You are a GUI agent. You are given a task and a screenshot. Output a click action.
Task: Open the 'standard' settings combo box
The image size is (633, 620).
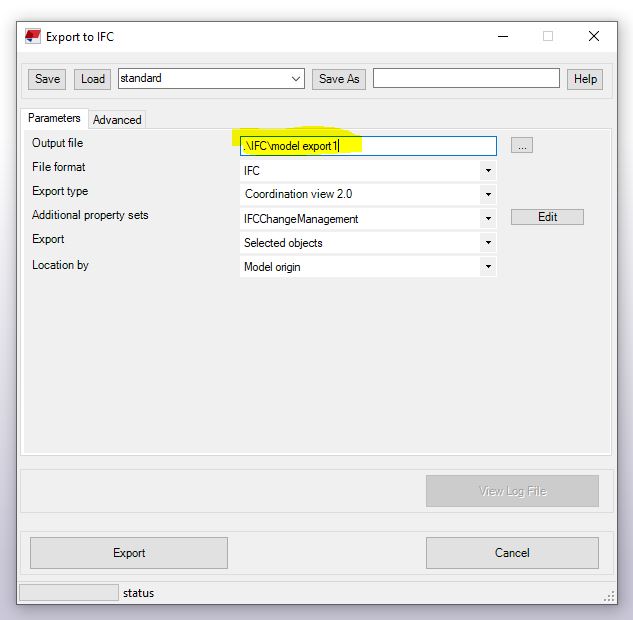[211, 78]
